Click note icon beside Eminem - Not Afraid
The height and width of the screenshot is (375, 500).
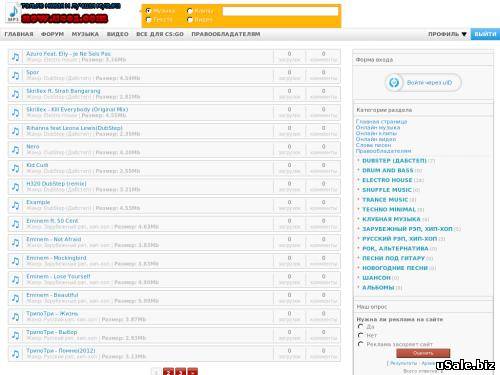click(15, 242)
